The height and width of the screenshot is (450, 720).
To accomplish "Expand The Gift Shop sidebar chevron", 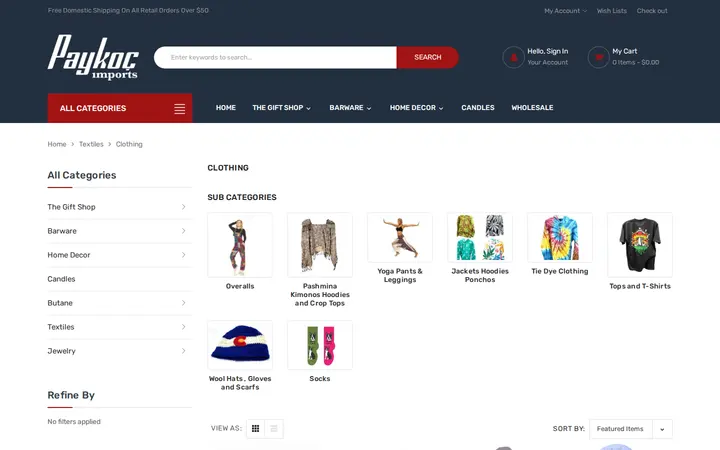I will tap(183, 207).
